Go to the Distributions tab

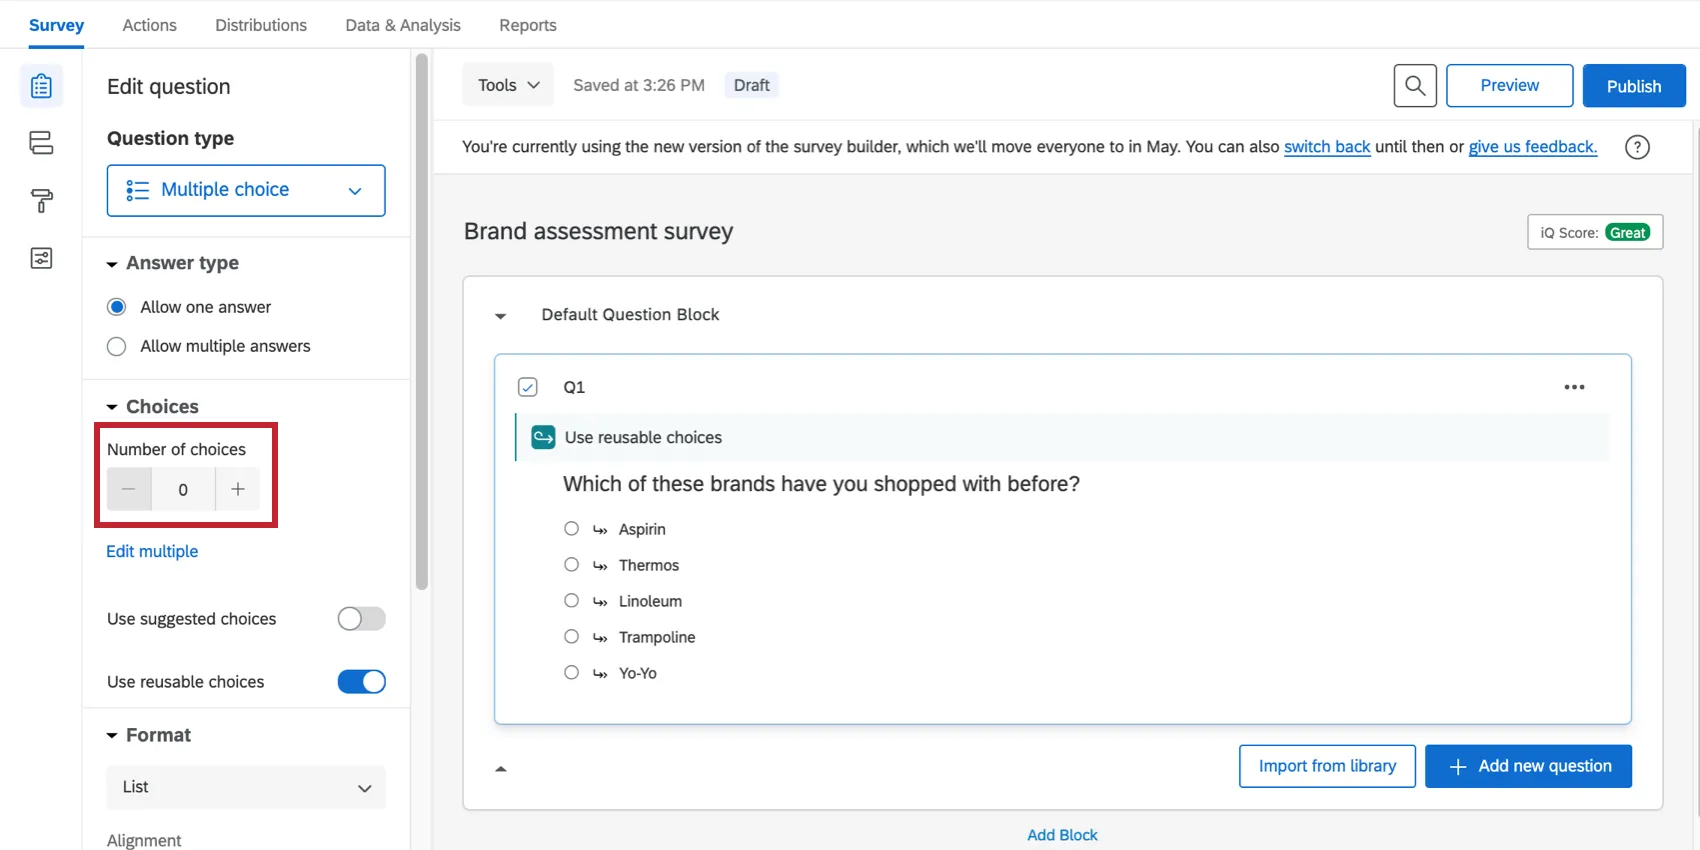pos(261,25)
